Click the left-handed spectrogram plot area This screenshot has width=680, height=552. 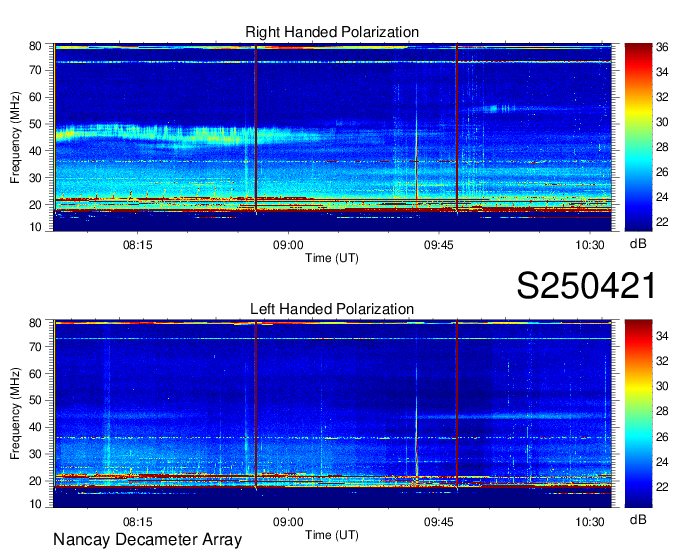(333, 414)
